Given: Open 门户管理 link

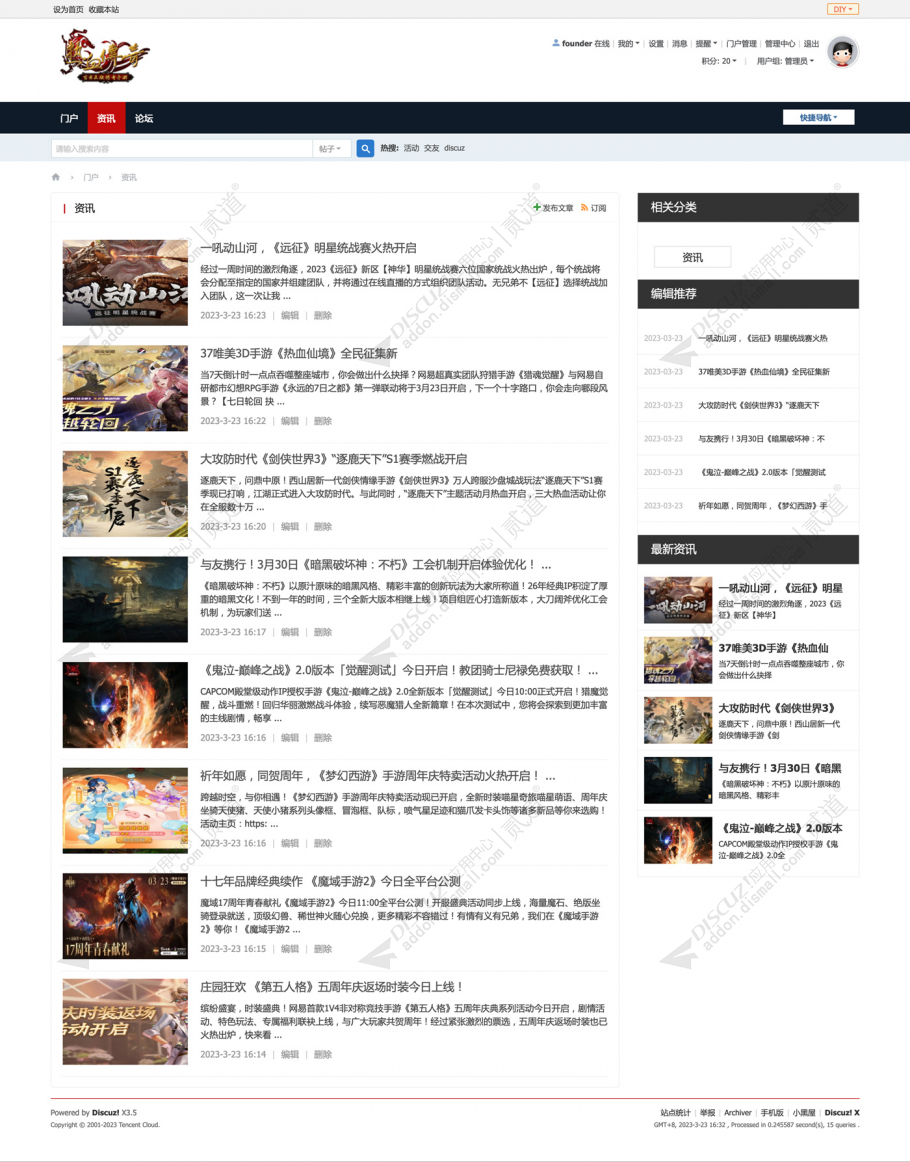Looking at the screenshot, I should 741,44.
